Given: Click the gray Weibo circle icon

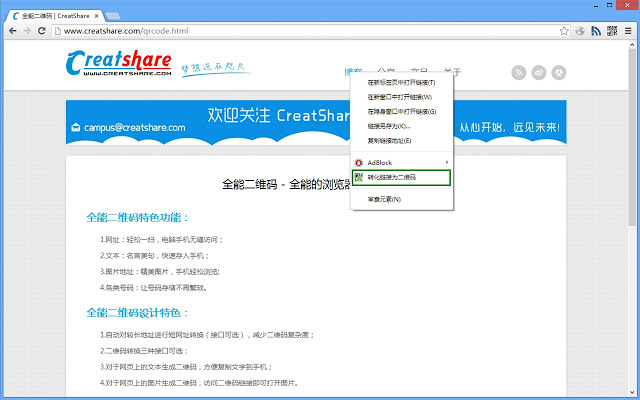Looking at the screenshot, I should pos(539,73).
